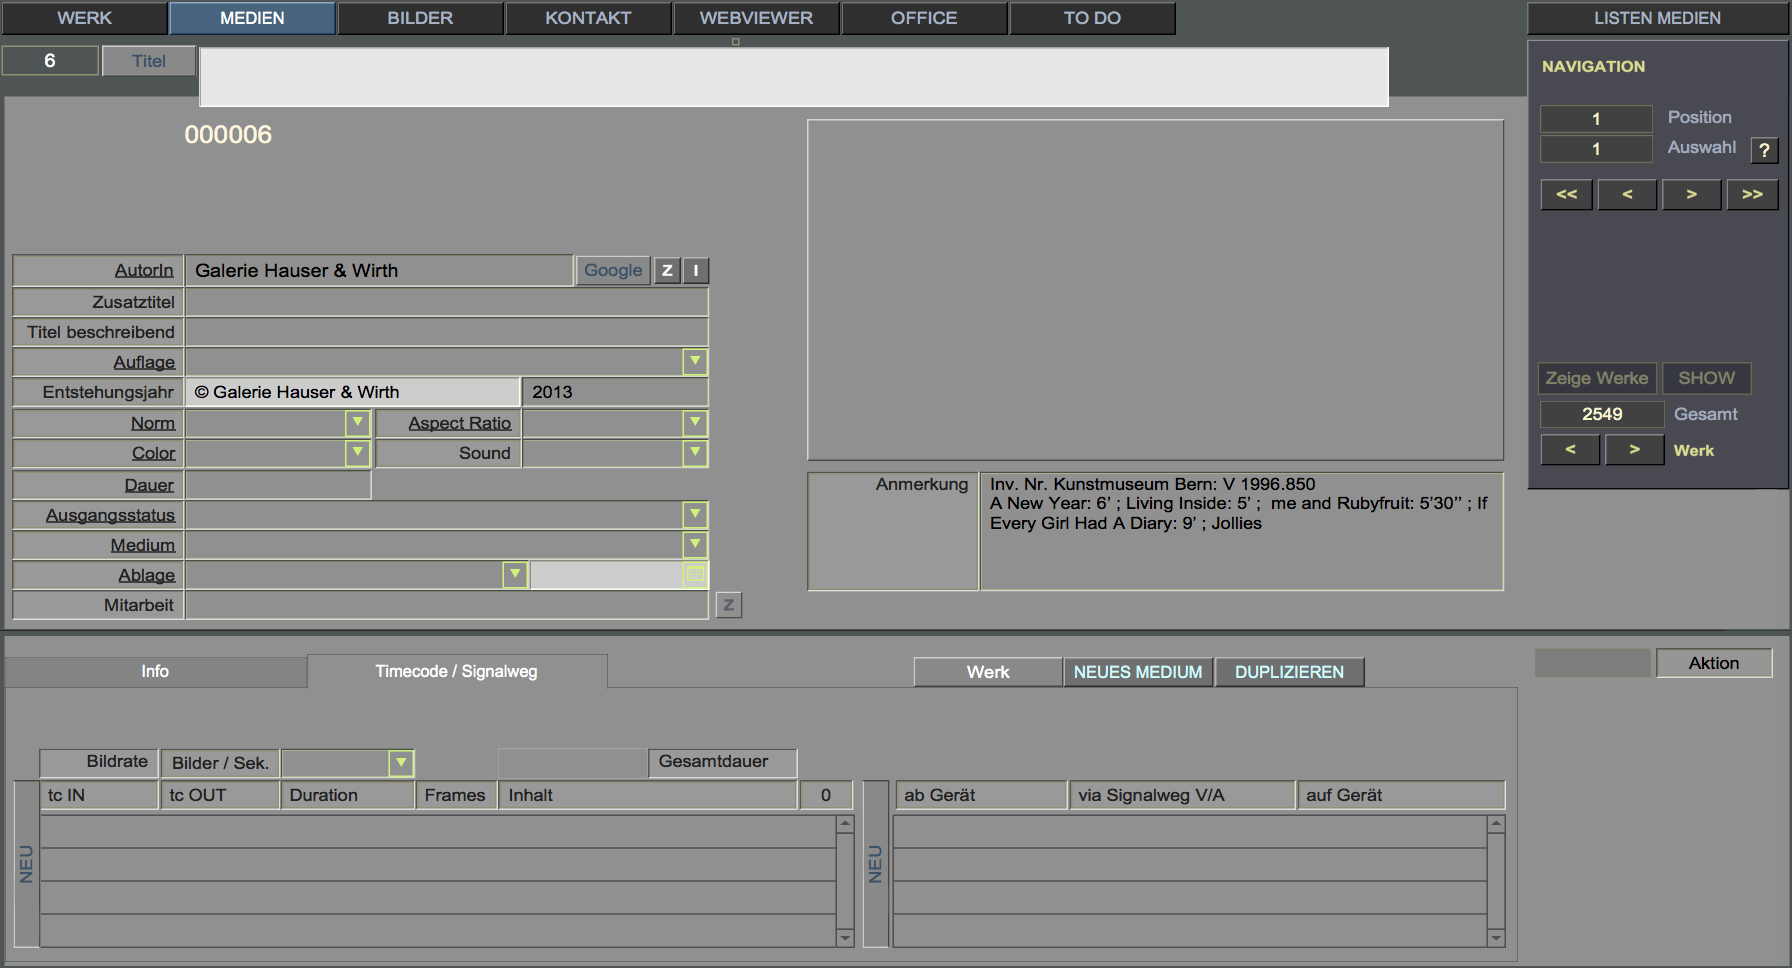Select the Info tab
The height and width of the screenshot is (968, 1792).
click(x=155, y=671)
